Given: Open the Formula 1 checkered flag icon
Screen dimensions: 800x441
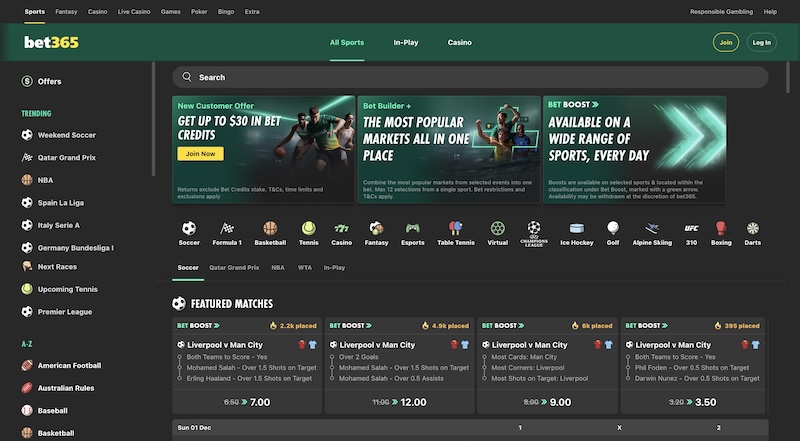Looking at the screenshot, I should (x=227, y=228).
